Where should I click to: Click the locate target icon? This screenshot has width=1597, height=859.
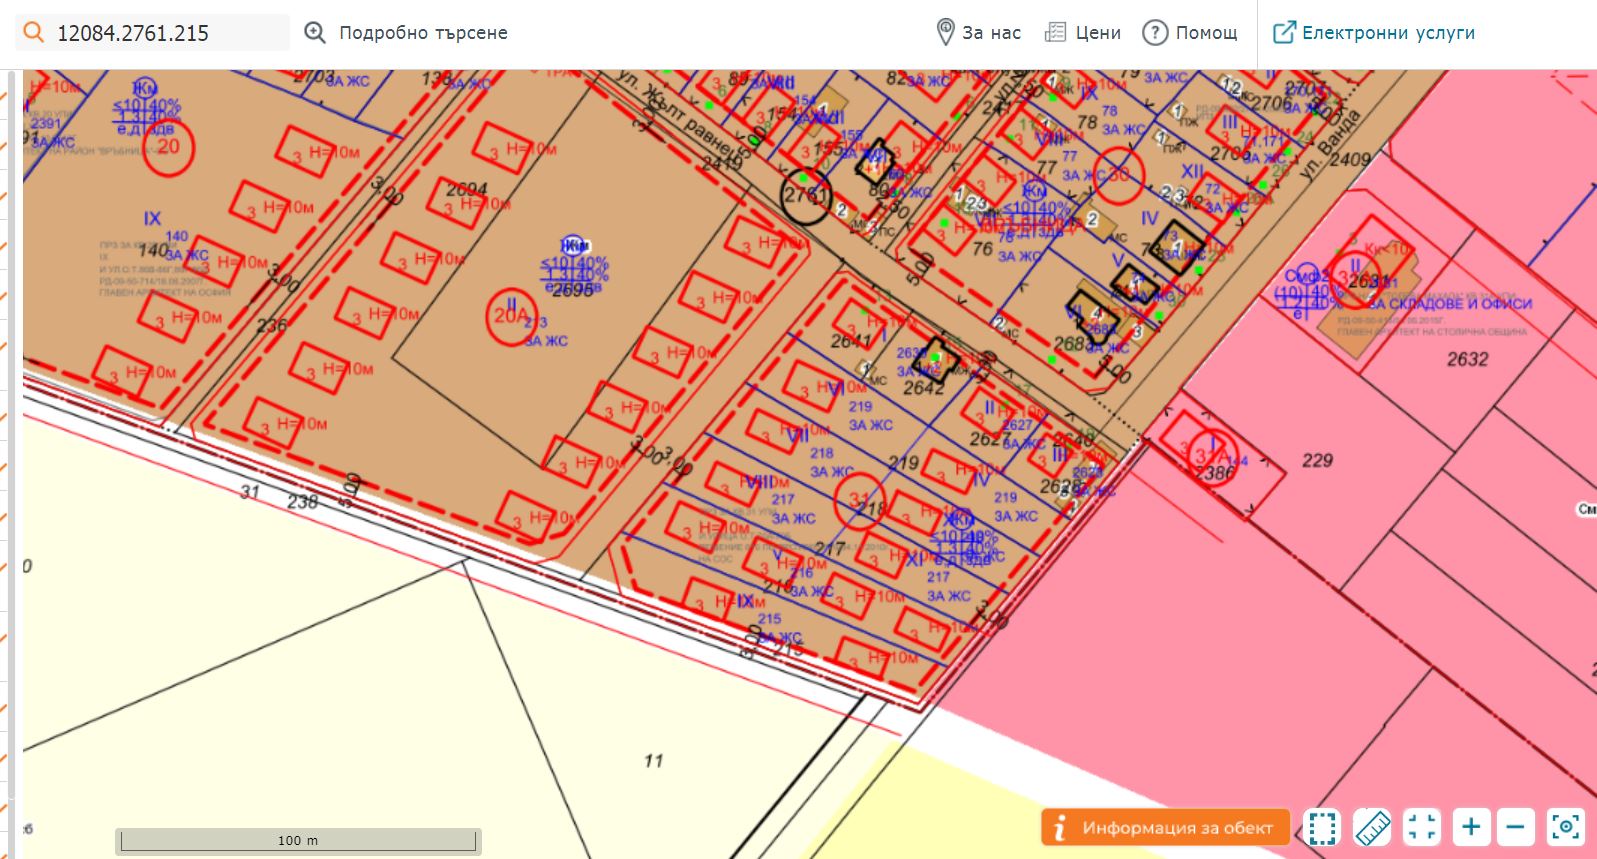1566,828
